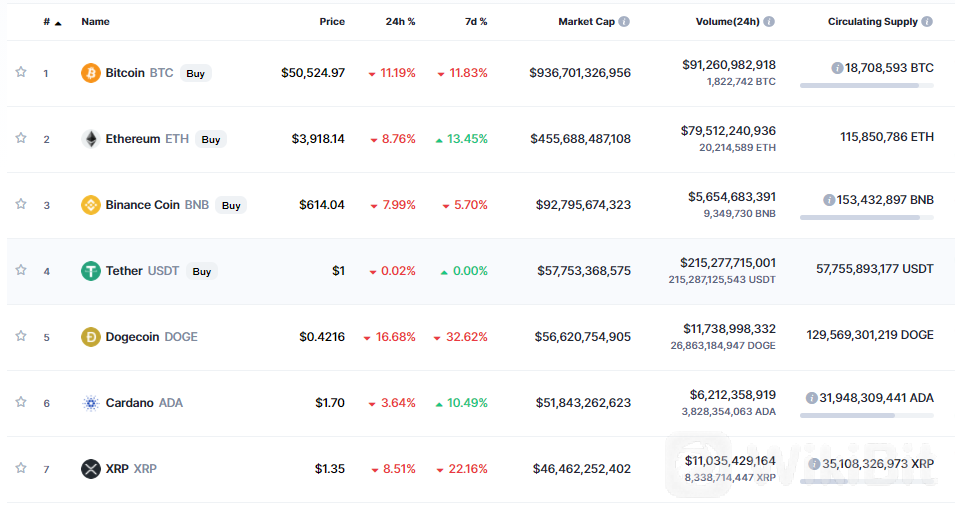Screen dimensions: 955x520
Task: Click Buy button for Ethereum
Action: pos(211,139)
